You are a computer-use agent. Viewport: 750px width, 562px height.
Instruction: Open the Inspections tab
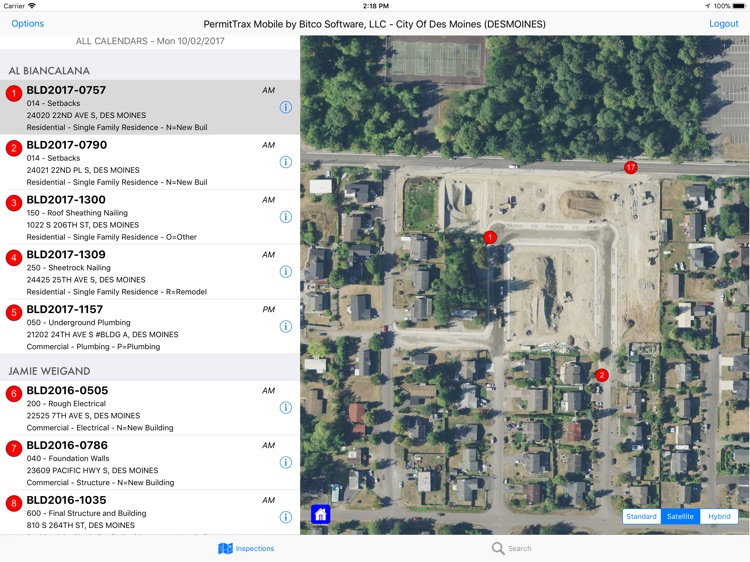pos(246,548)
